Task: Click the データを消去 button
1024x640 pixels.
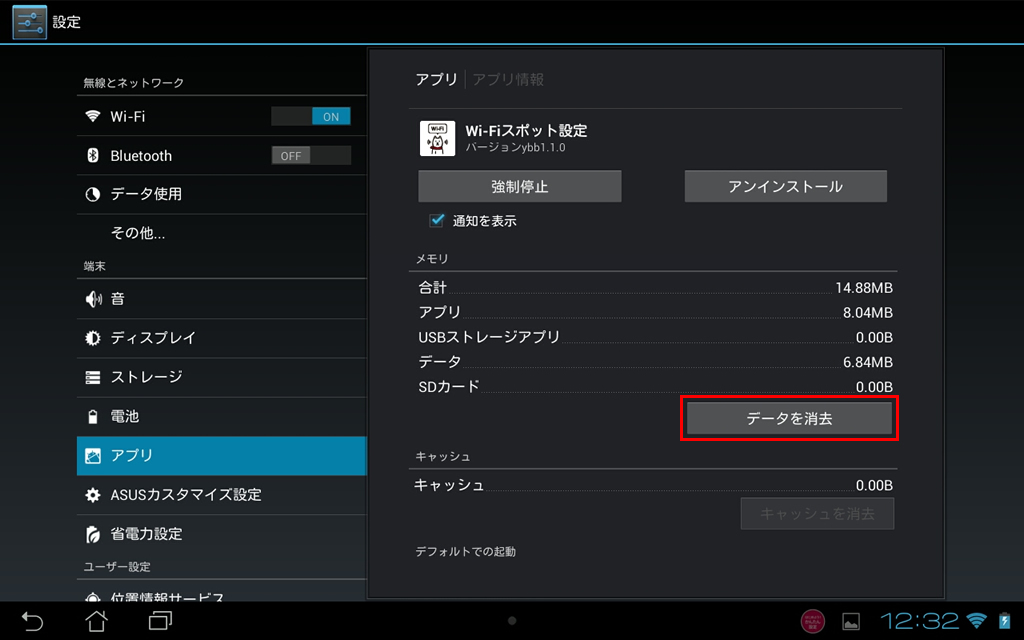Action: tap(790, 419)
